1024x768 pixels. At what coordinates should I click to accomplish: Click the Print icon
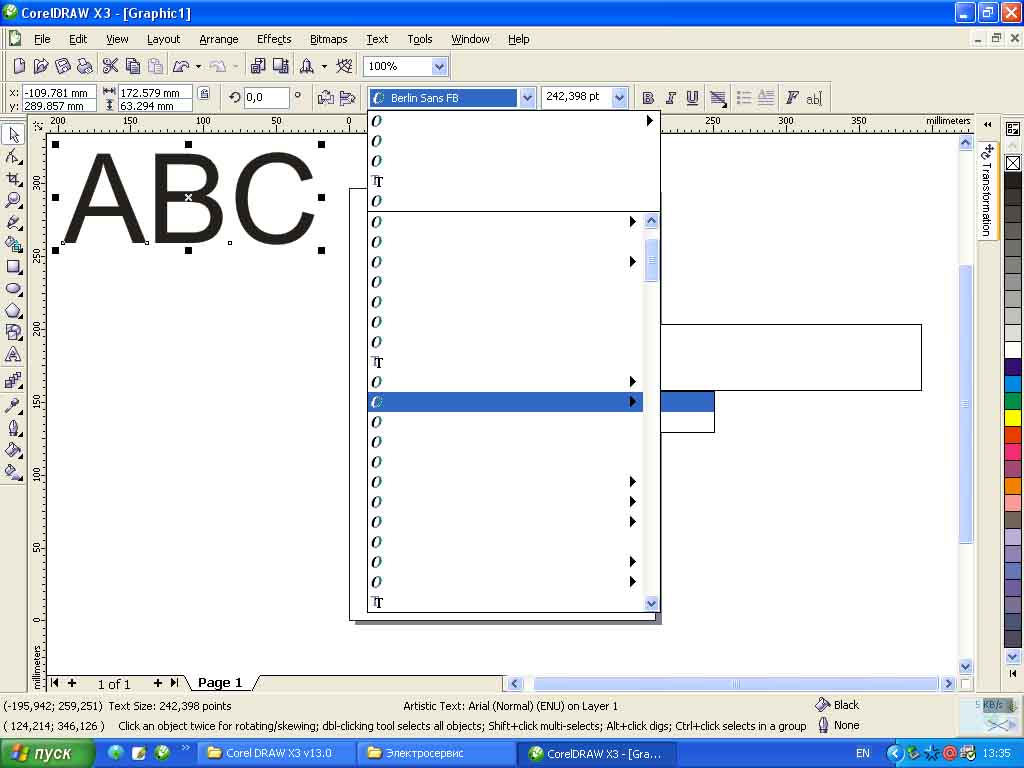click(x=85, y=65)
